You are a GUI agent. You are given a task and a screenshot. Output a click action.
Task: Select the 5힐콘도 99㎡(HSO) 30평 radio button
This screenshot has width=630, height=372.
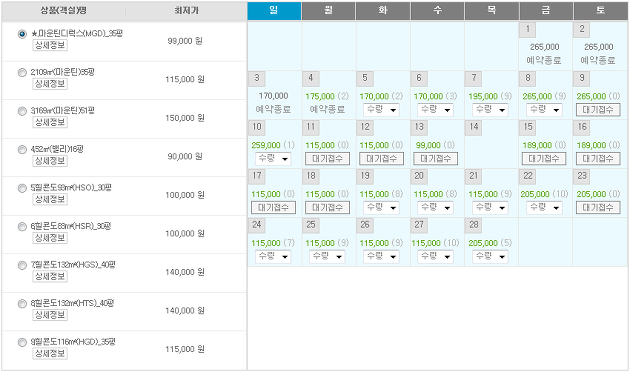click(x=22, y=188)
